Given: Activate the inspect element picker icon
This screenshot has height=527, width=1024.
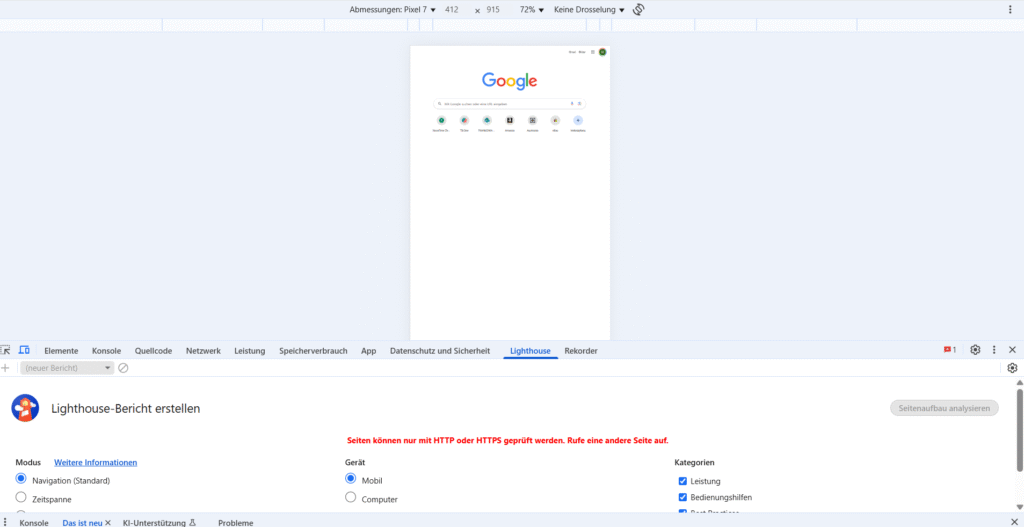Looking at the screenshot, I should 6,350.
